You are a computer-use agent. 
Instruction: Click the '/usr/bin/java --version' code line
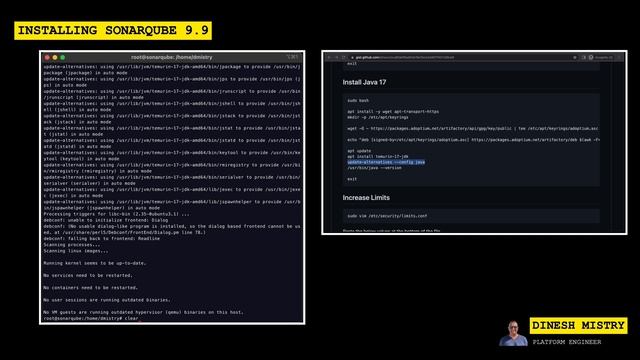tap(374, 168)
